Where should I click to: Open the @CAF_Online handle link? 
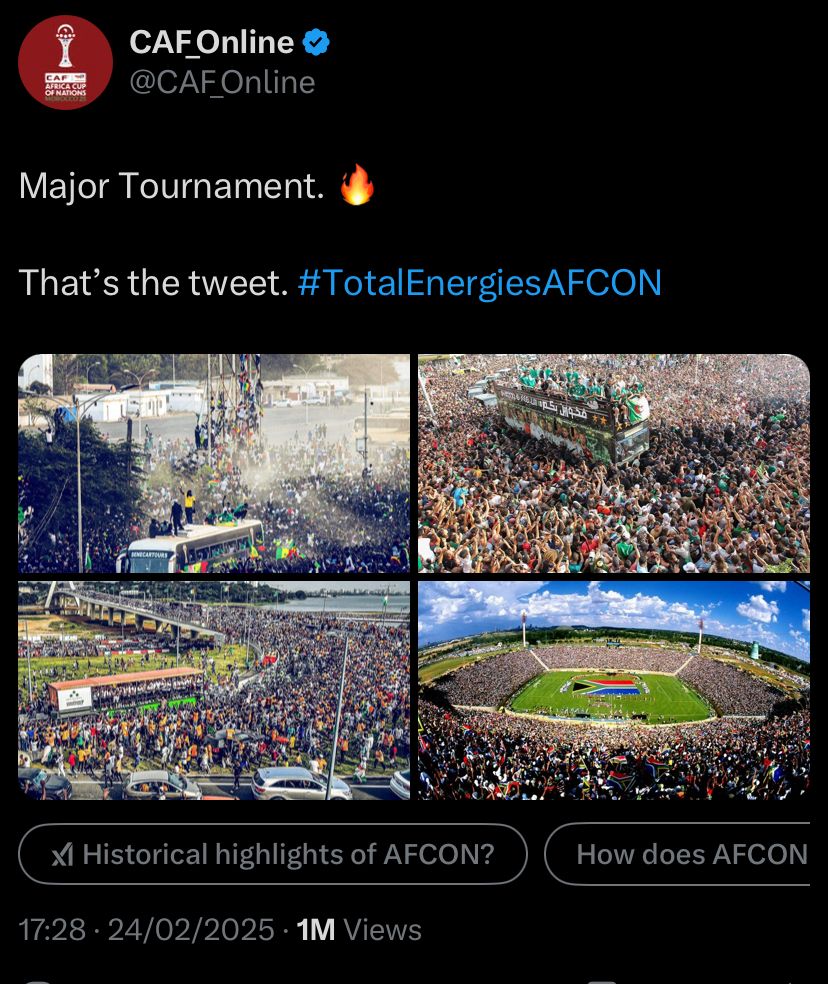222,82
